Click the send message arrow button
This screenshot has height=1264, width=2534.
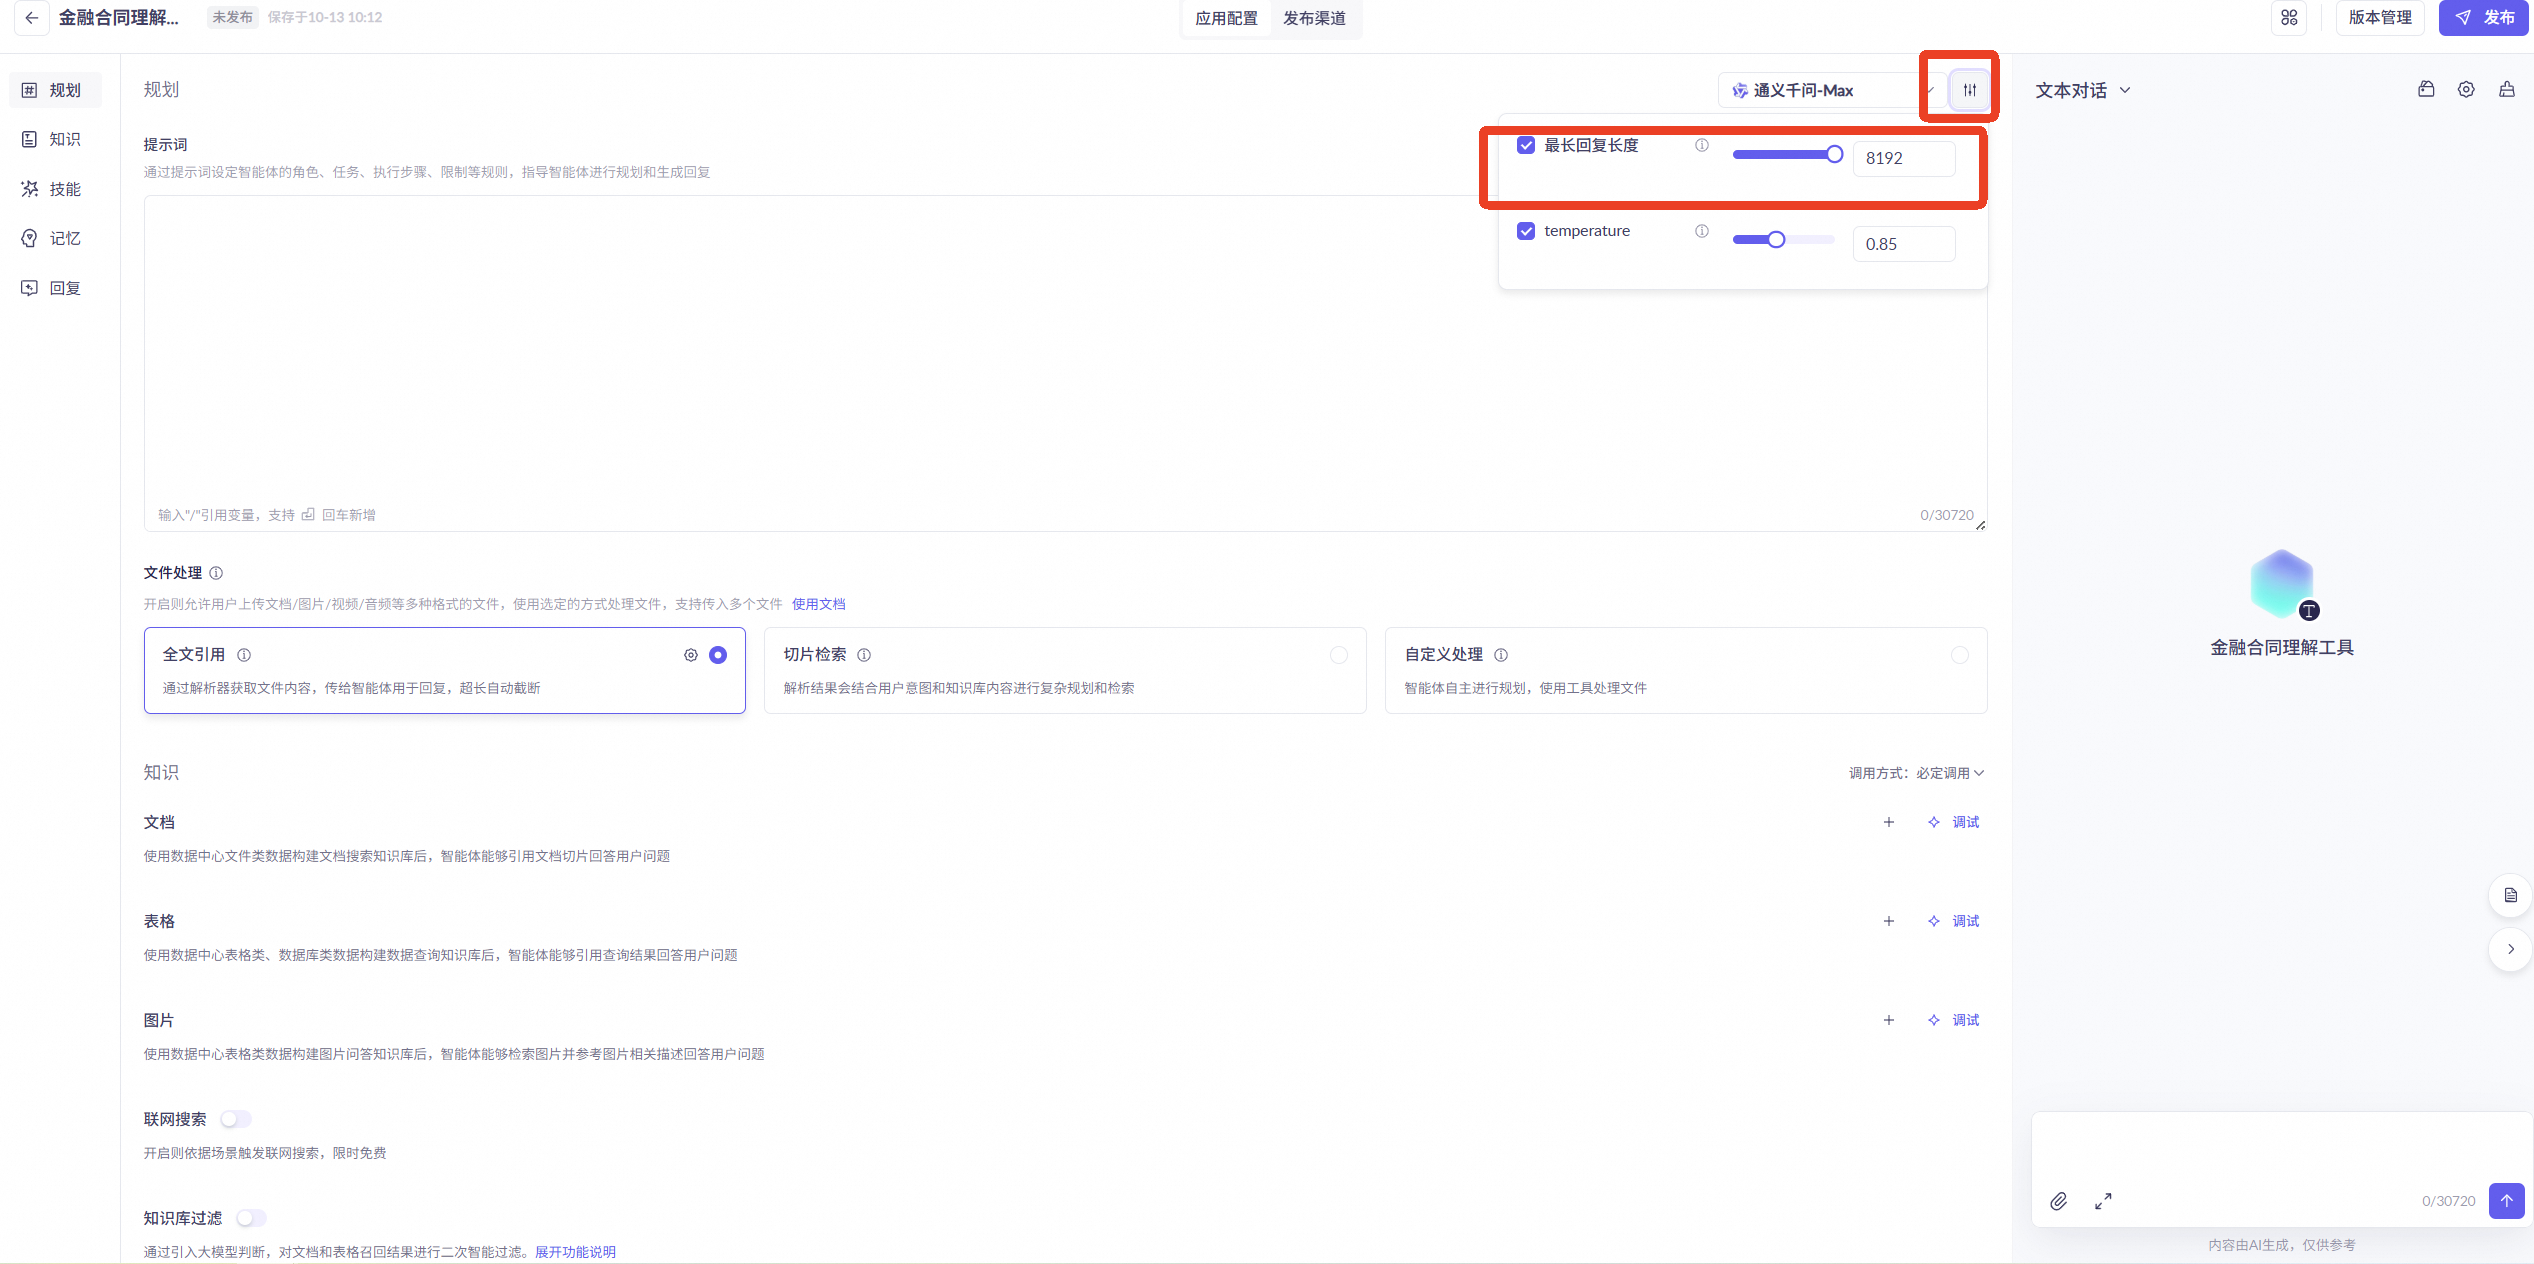[x=2506, y=1200]
